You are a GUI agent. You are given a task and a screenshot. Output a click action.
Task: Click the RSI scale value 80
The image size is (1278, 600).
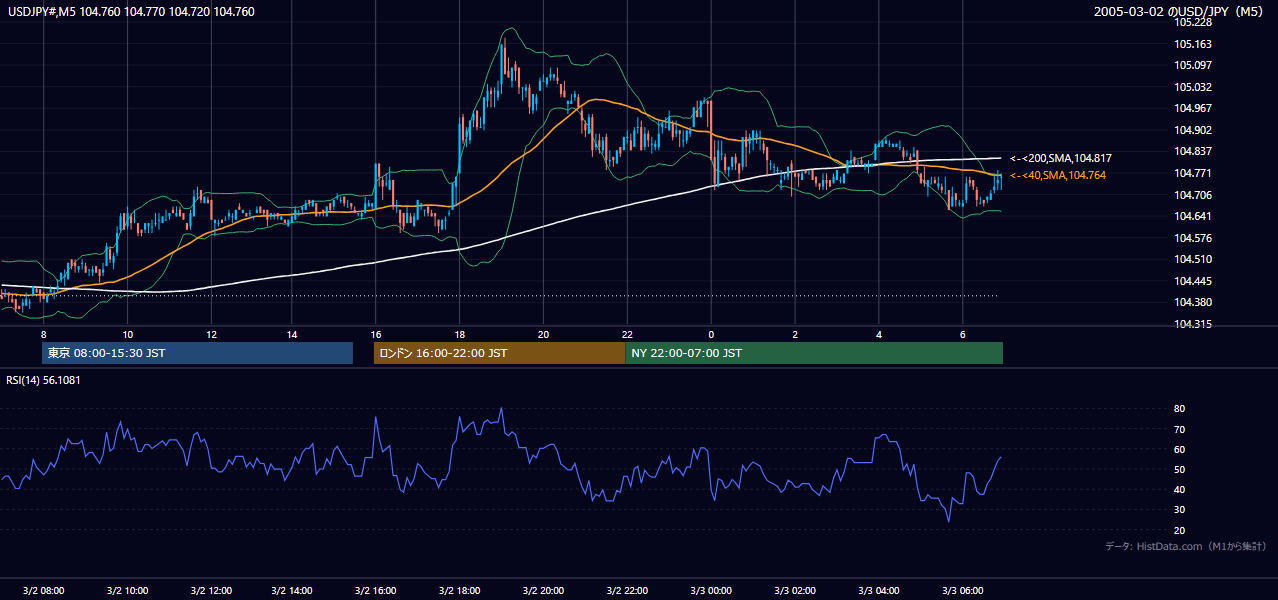click(1179, 409)
